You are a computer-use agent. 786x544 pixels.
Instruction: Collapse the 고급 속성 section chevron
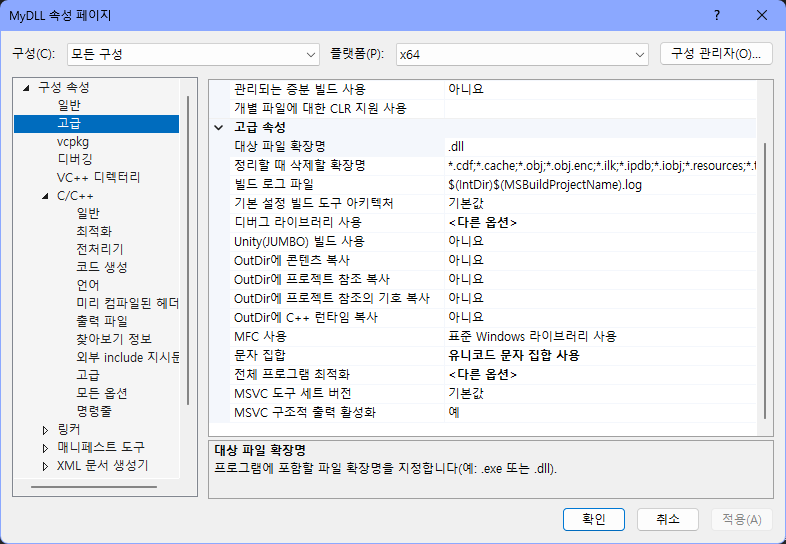(x=219, y=127)
